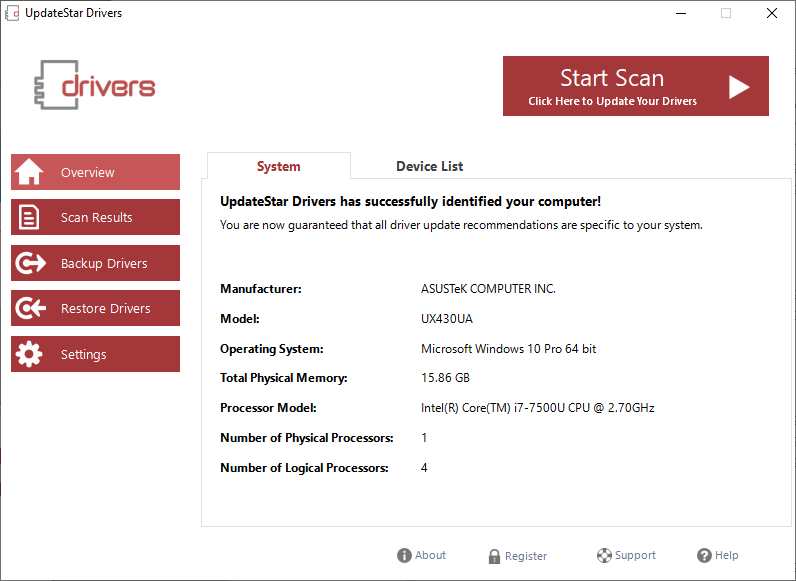Click the document icon beside Scan Results
The width and height of the screenshot is (796, 581).
click(30, 217)
